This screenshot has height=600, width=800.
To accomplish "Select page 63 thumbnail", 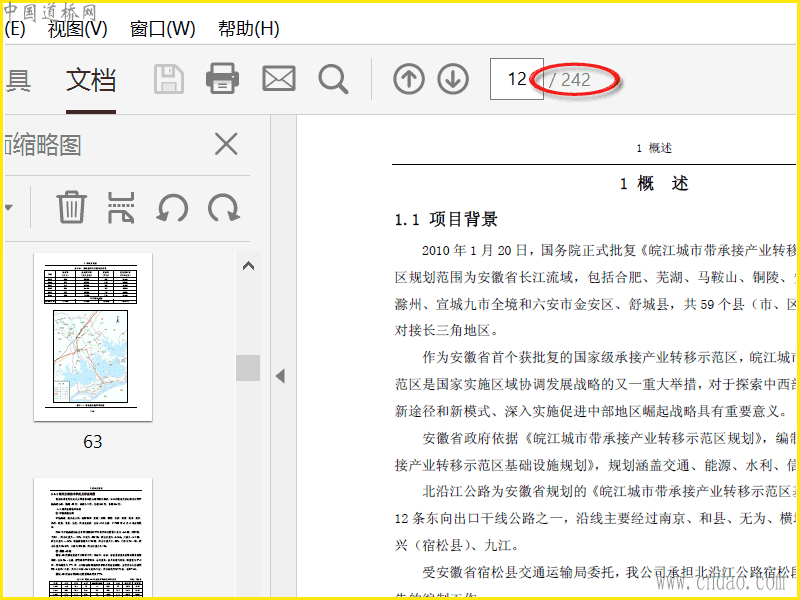I will coord(93,337).
